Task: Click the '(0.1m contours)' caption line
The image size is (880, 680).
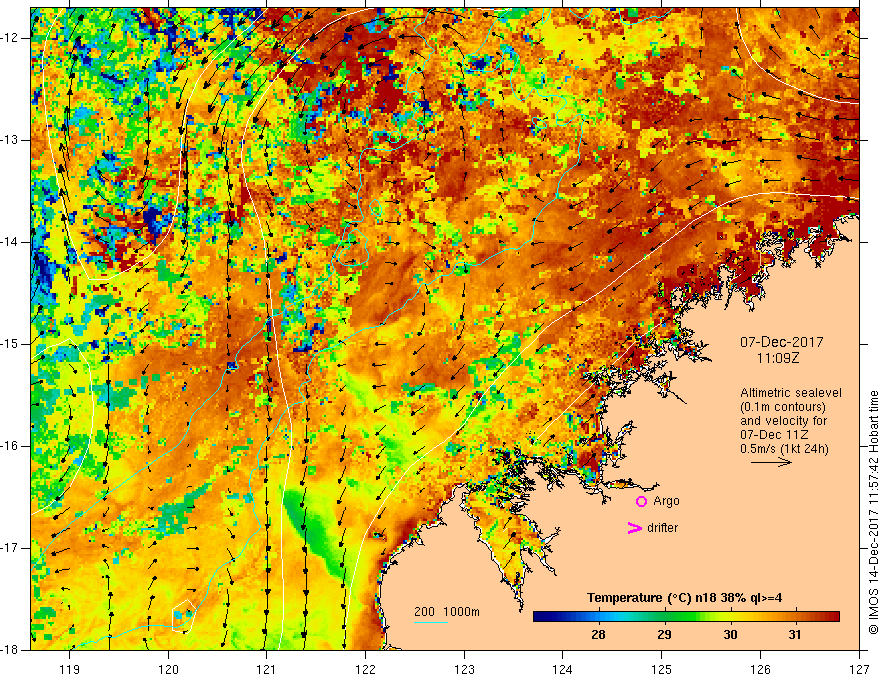Action: pyautogui.click(x=783, y=407)
